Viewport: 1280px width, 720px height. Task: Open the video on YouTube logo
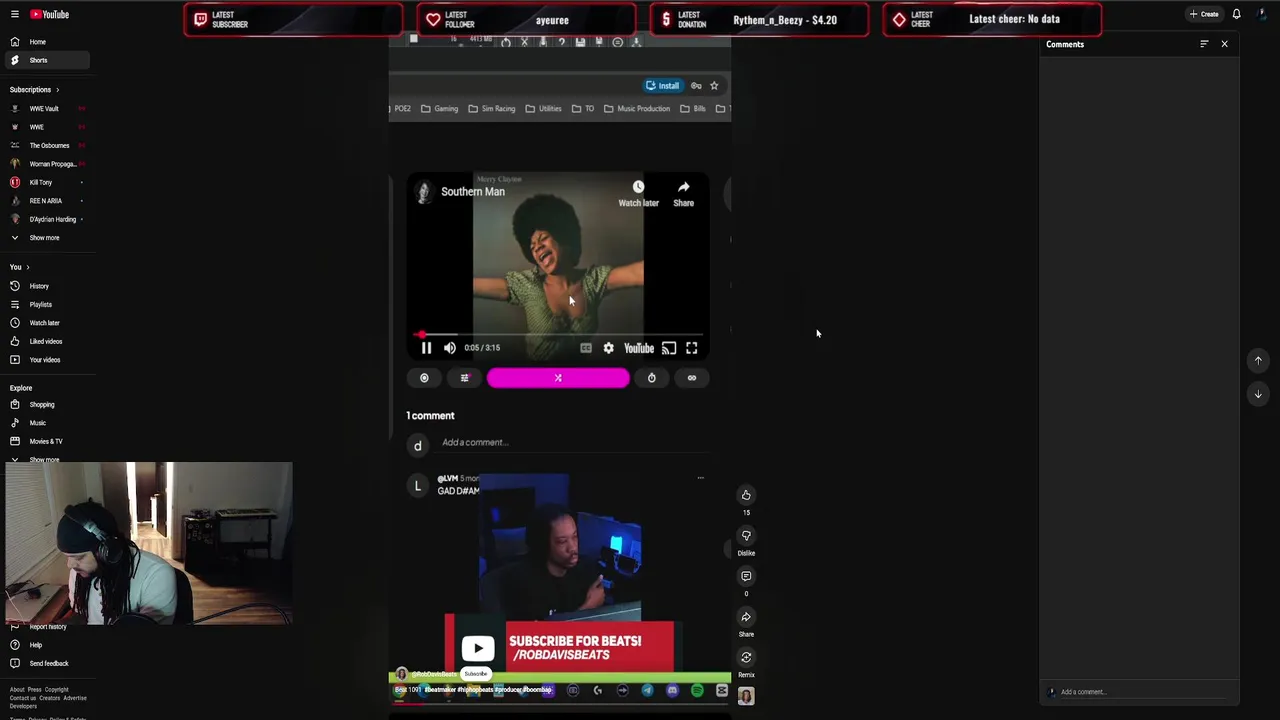pos(639,348)
